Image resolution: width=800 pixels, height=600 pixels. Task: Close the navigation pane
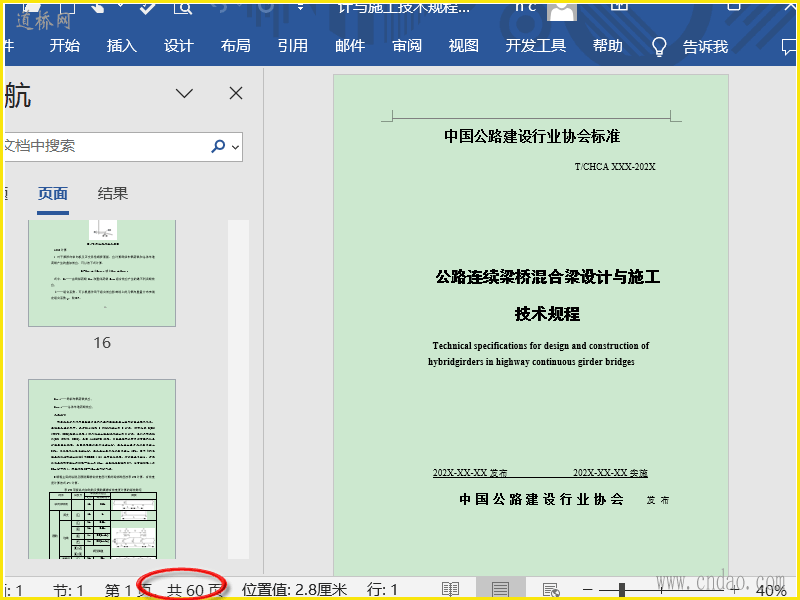click(x=236, y=93)
